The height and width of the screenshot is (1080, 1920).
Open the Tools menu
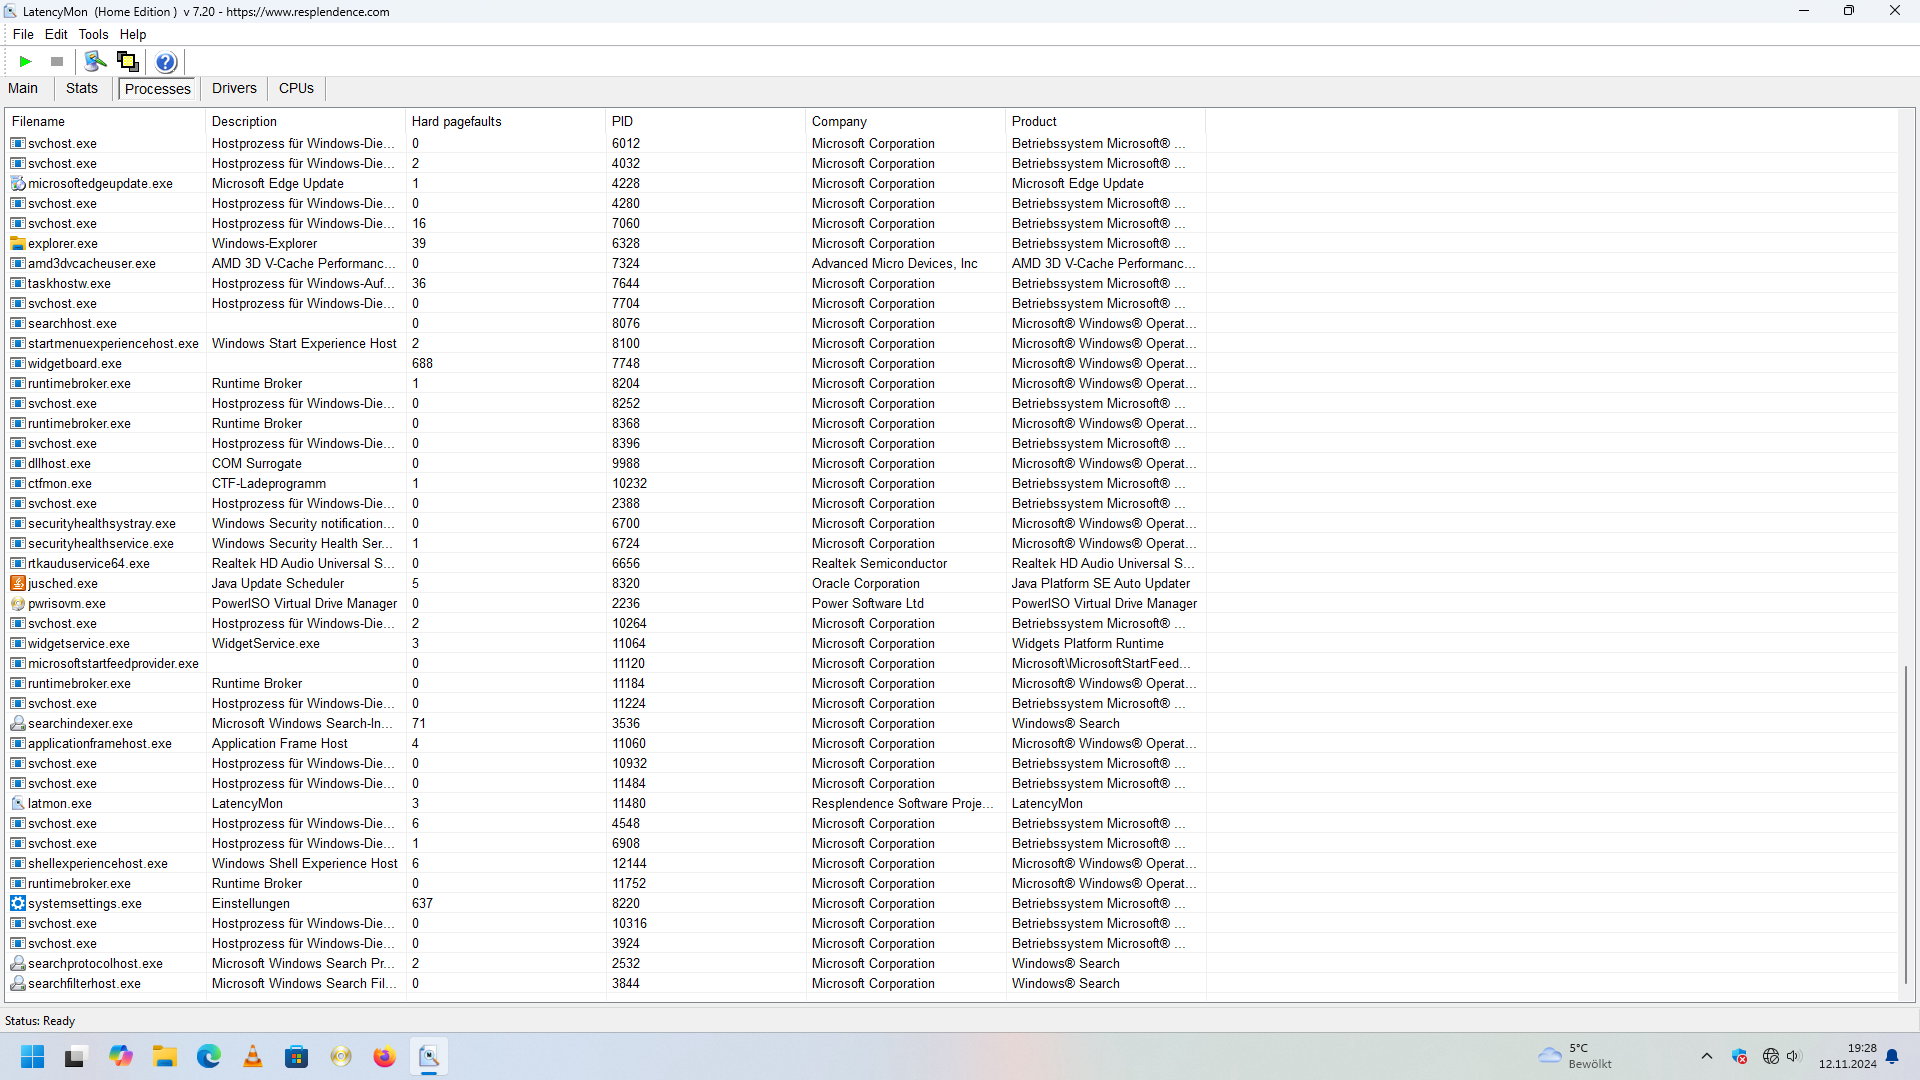click(93, 34)
